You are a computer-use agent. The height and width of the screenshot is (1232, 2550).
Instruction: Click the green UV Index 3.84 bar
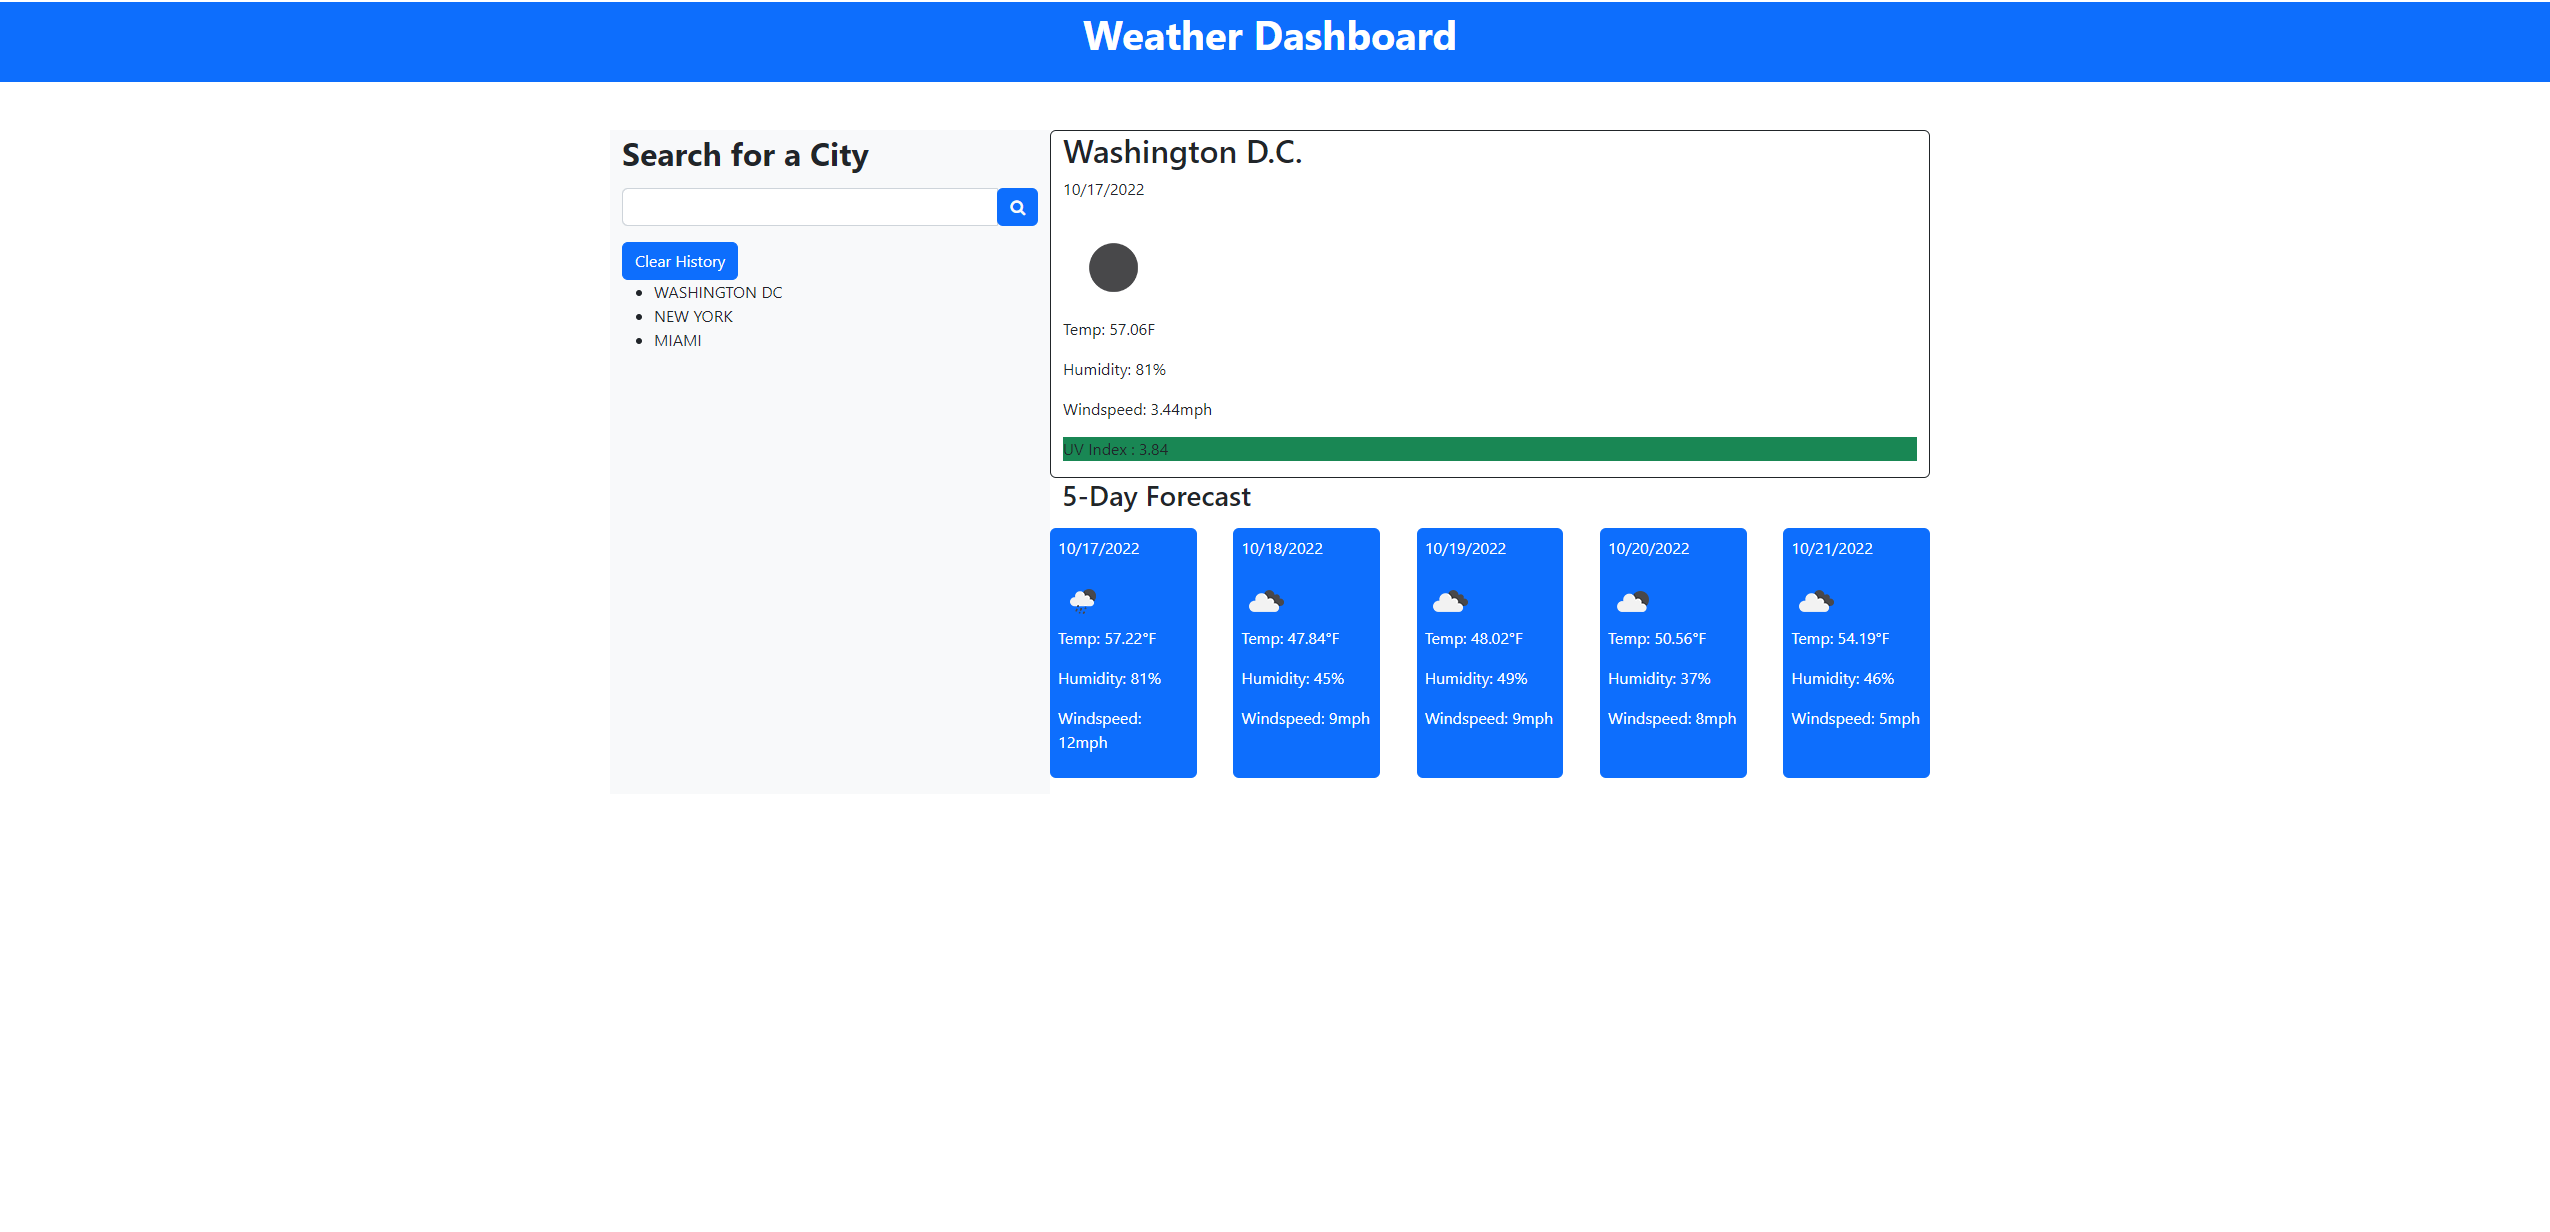coord(1489,449)
